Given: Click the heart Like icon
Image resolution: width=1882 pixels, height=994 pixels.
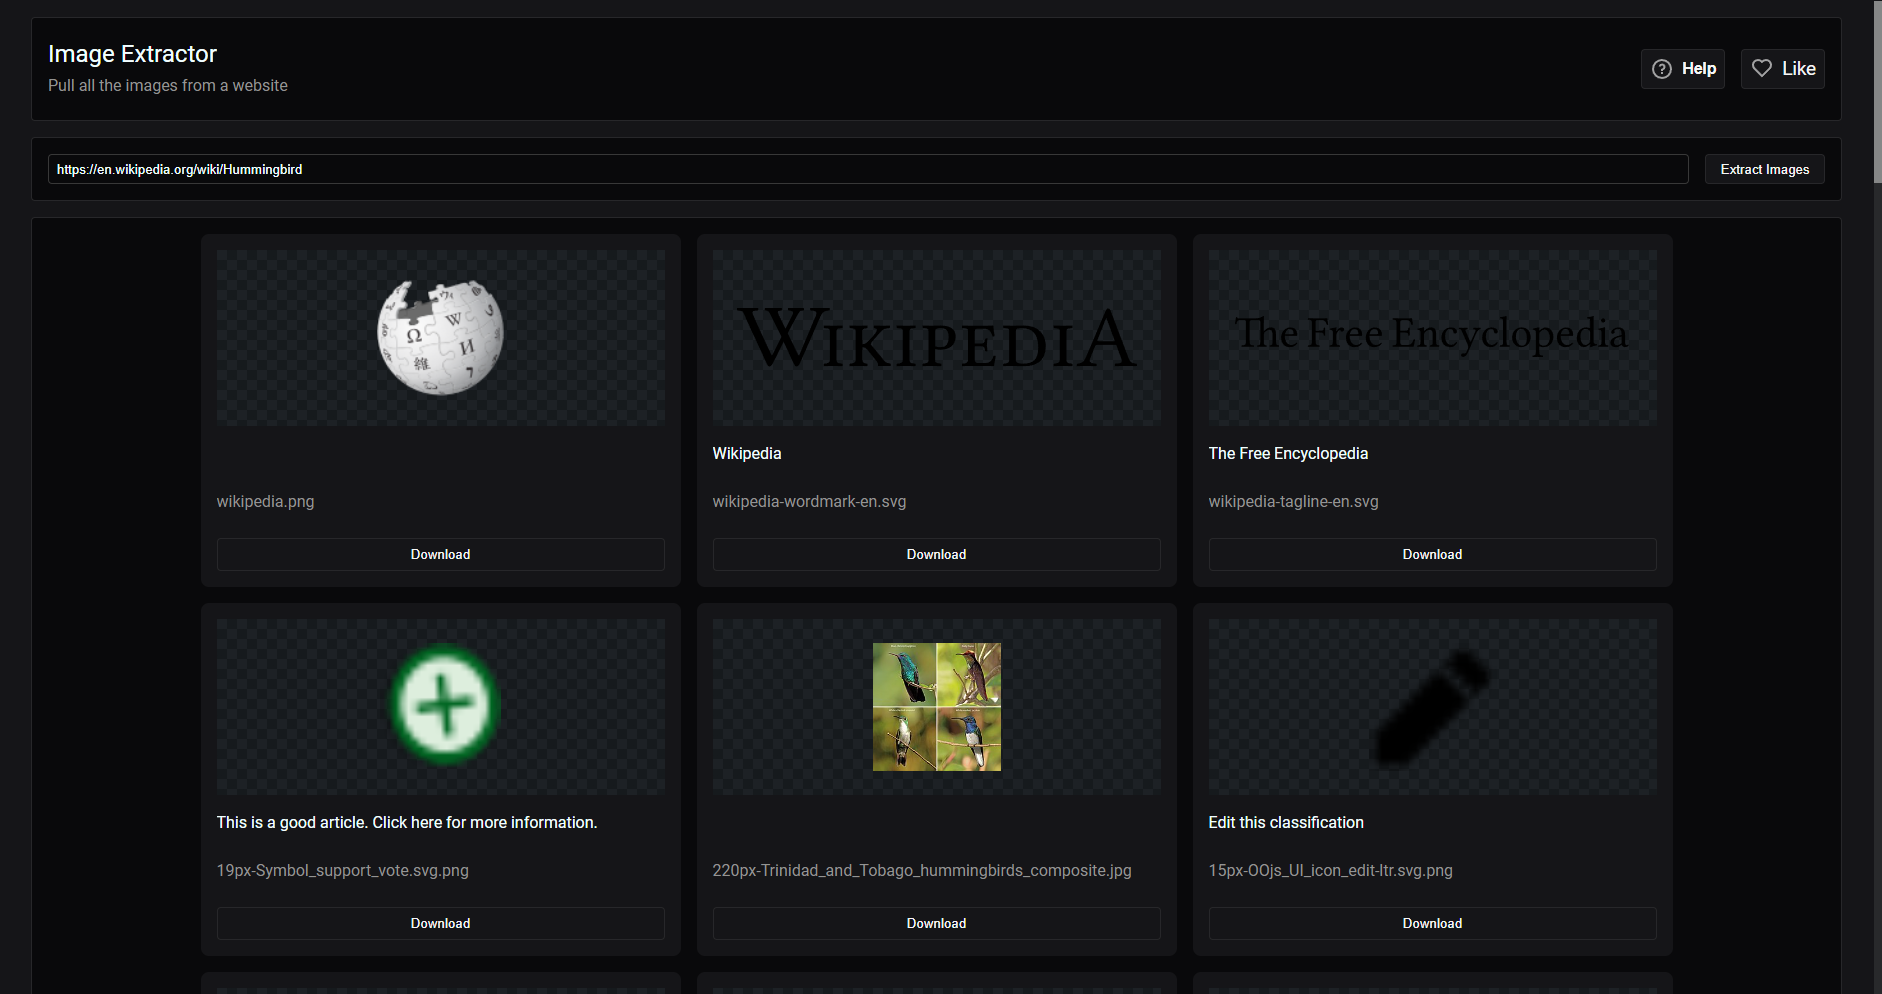Looking at the screenshot, I should click(1762, 68).
